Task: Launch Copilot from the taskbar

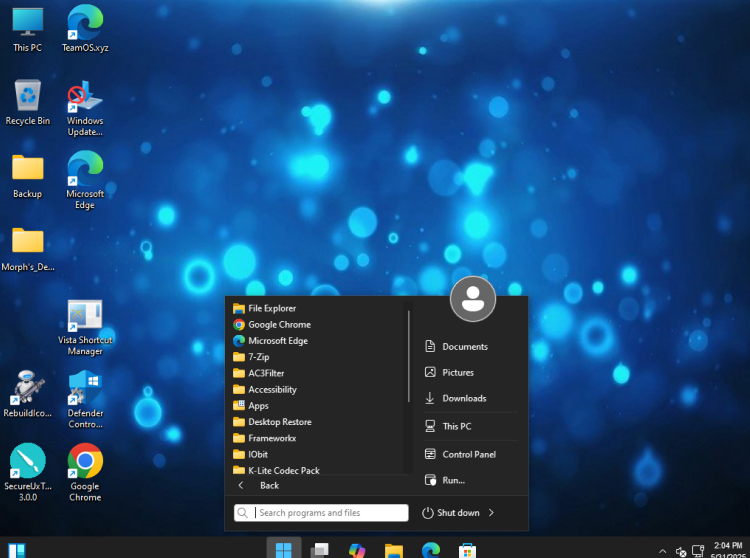Action: coord(357,550)
